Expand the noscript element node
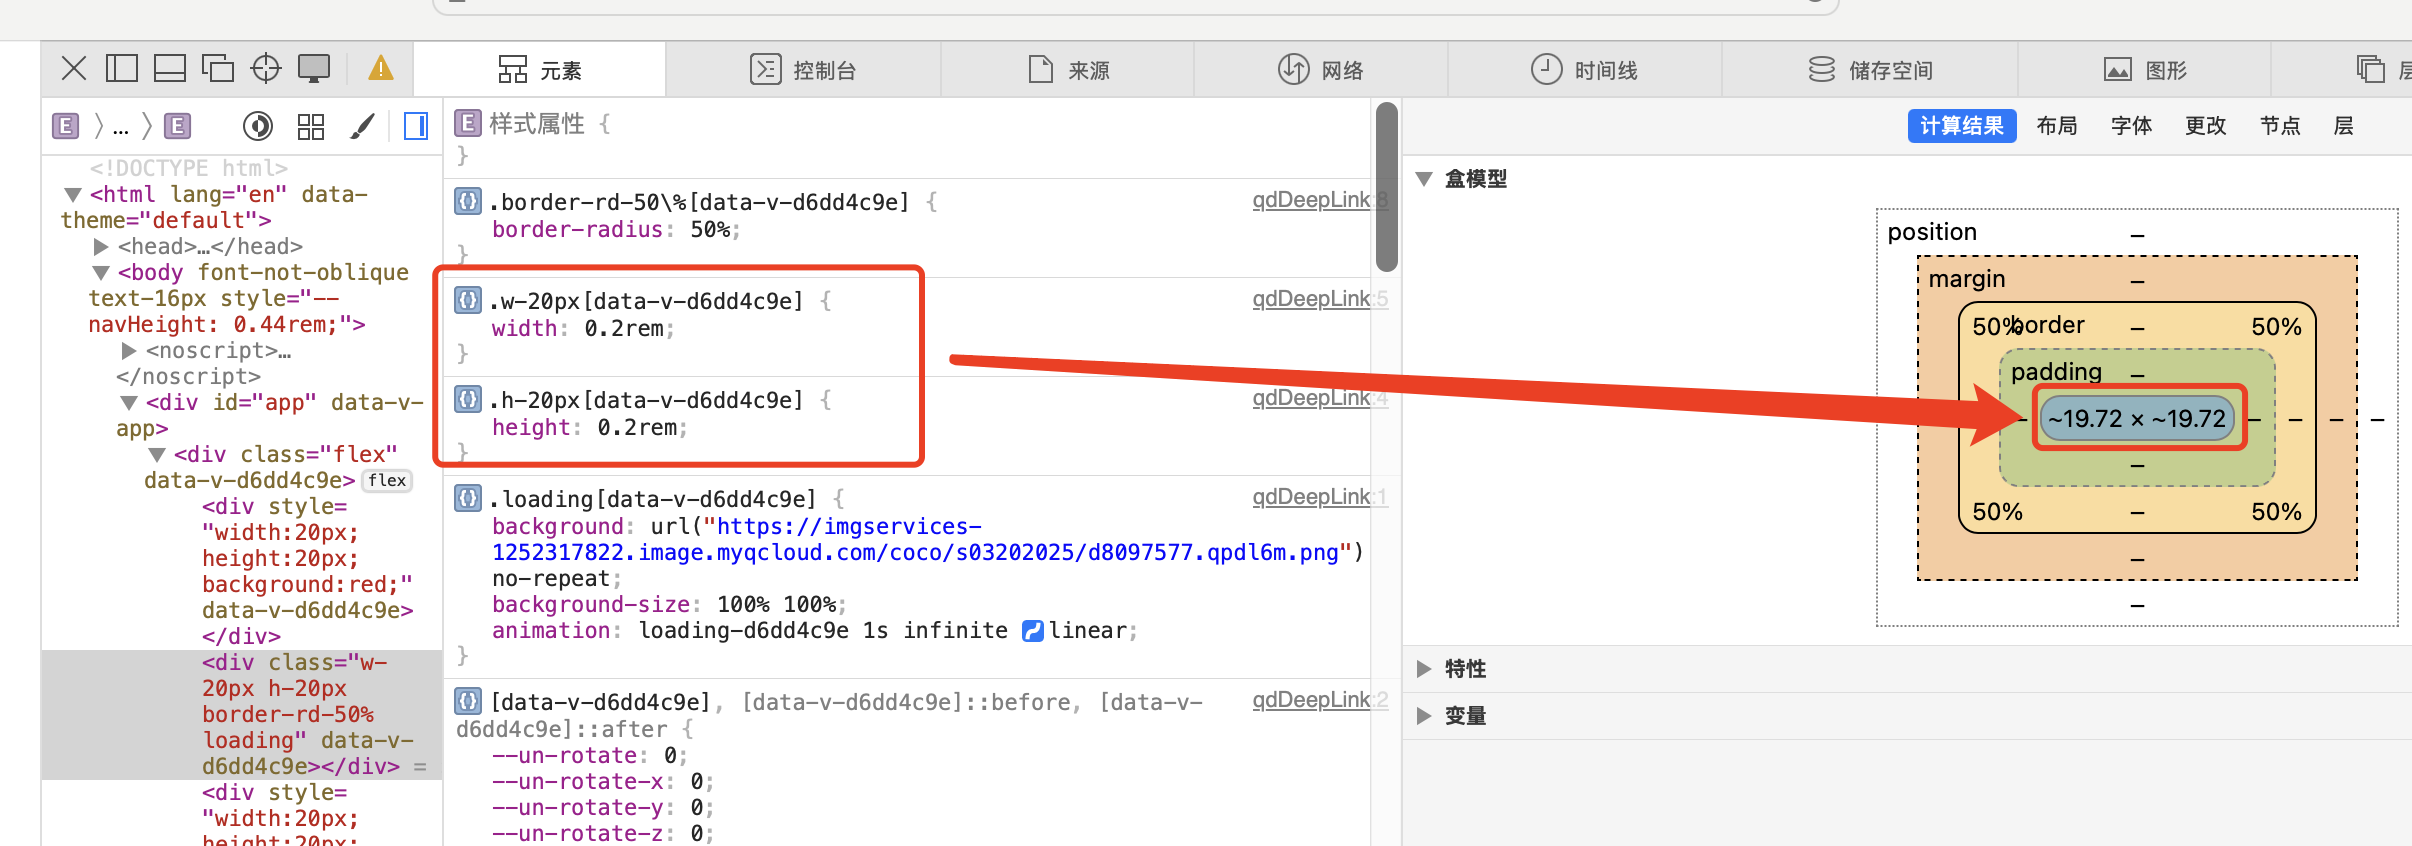 pos(129,350)
